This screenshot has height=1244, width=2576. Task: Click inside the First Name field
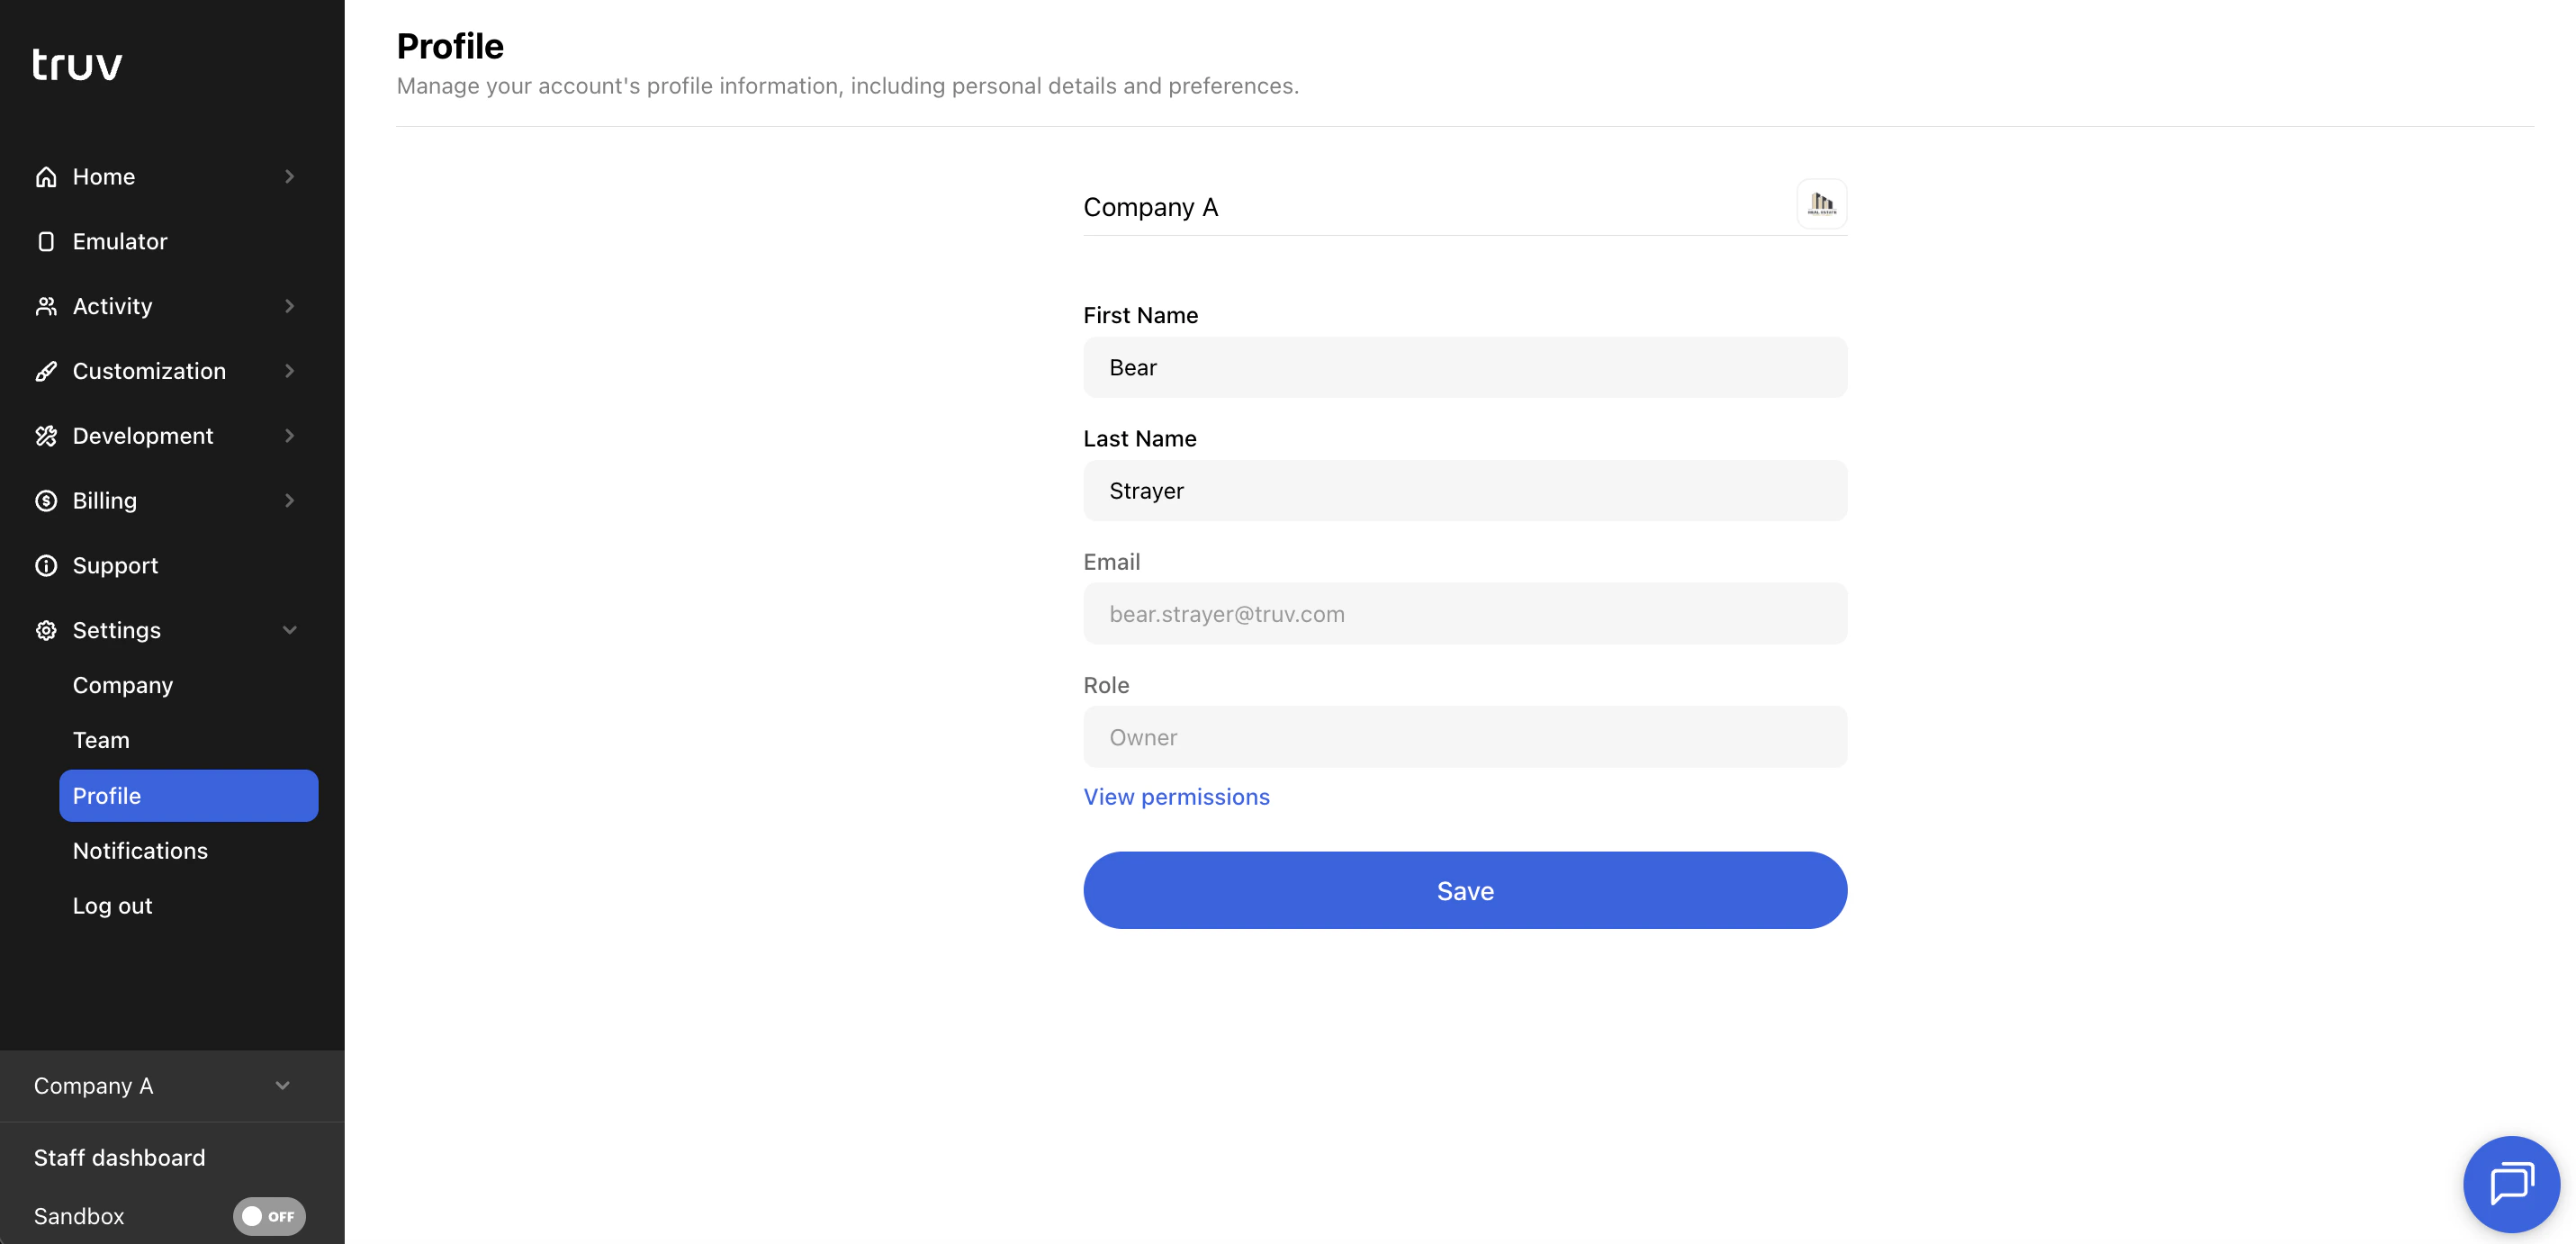[1464, 367]
